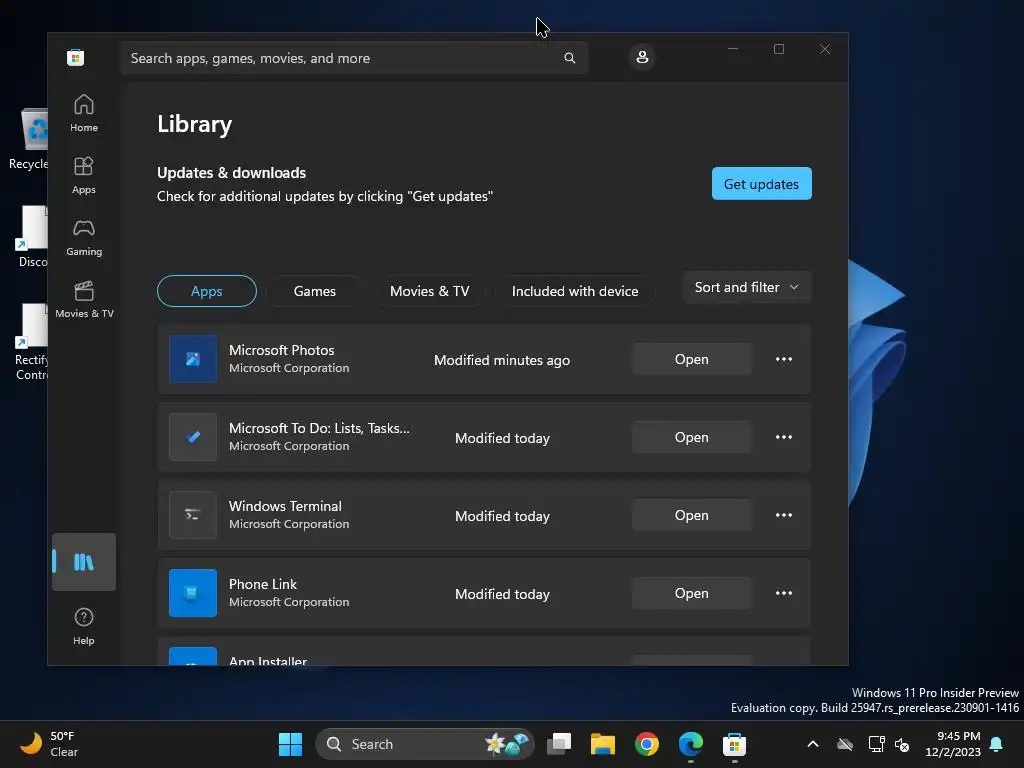Viewport: 1024px width, 768px height.
Task: Open Gaming section in sidebar
Action: point(84,237)
